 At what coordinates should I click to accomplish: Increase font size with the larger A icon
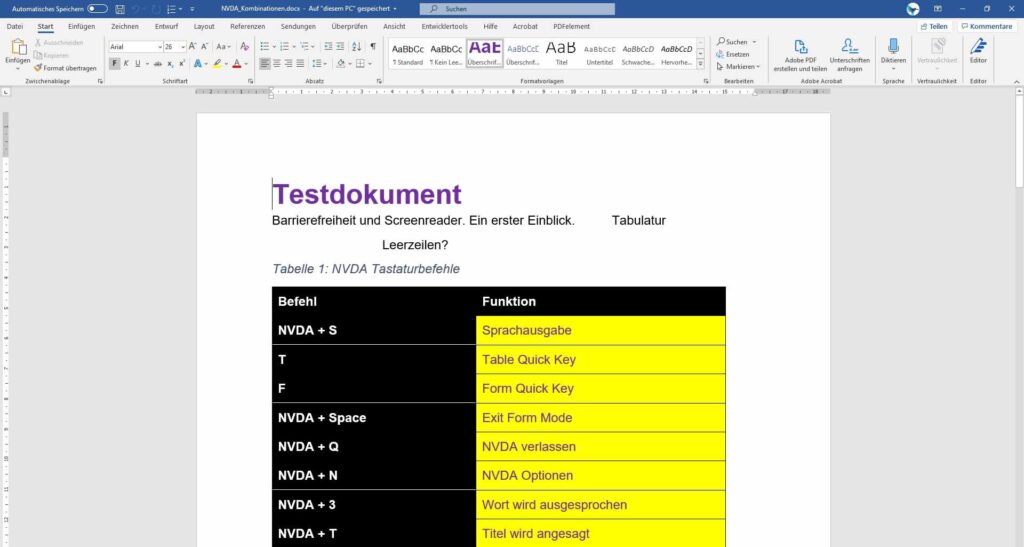tap(193, 46)
